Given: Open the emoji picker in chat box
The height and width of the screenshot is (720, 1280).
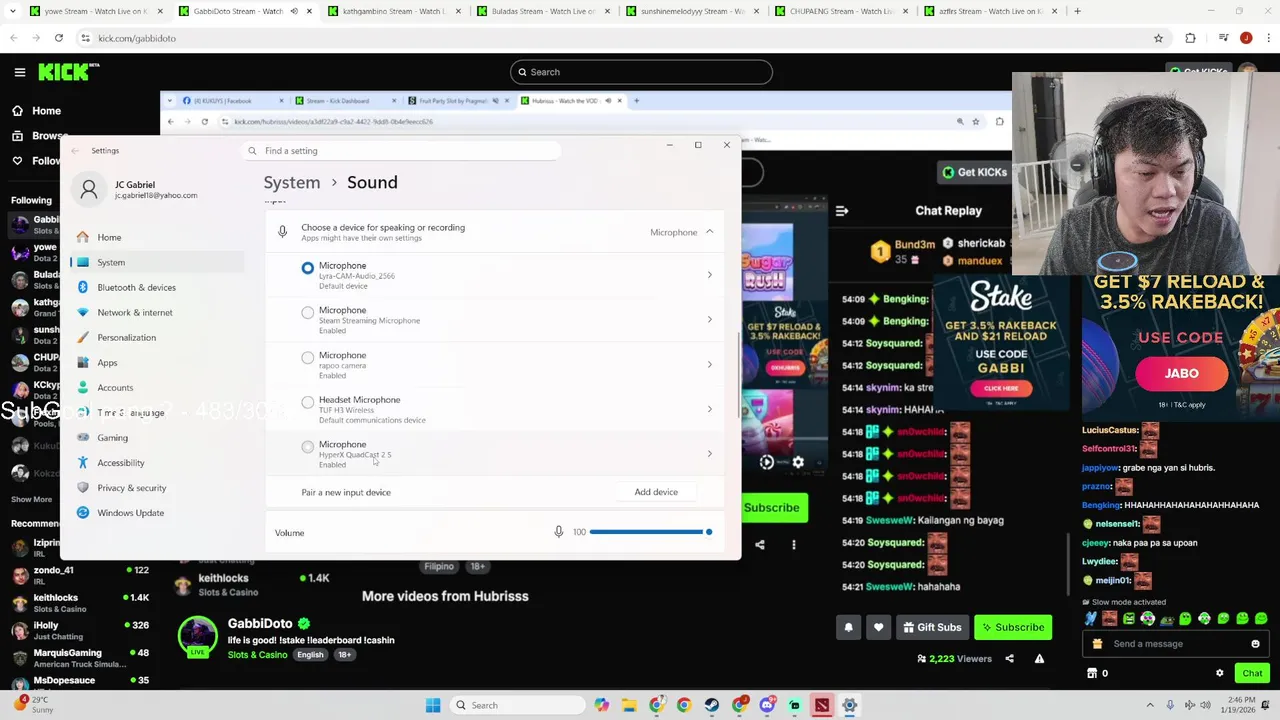Looking at the screenshot, I should coord(1256,644).
